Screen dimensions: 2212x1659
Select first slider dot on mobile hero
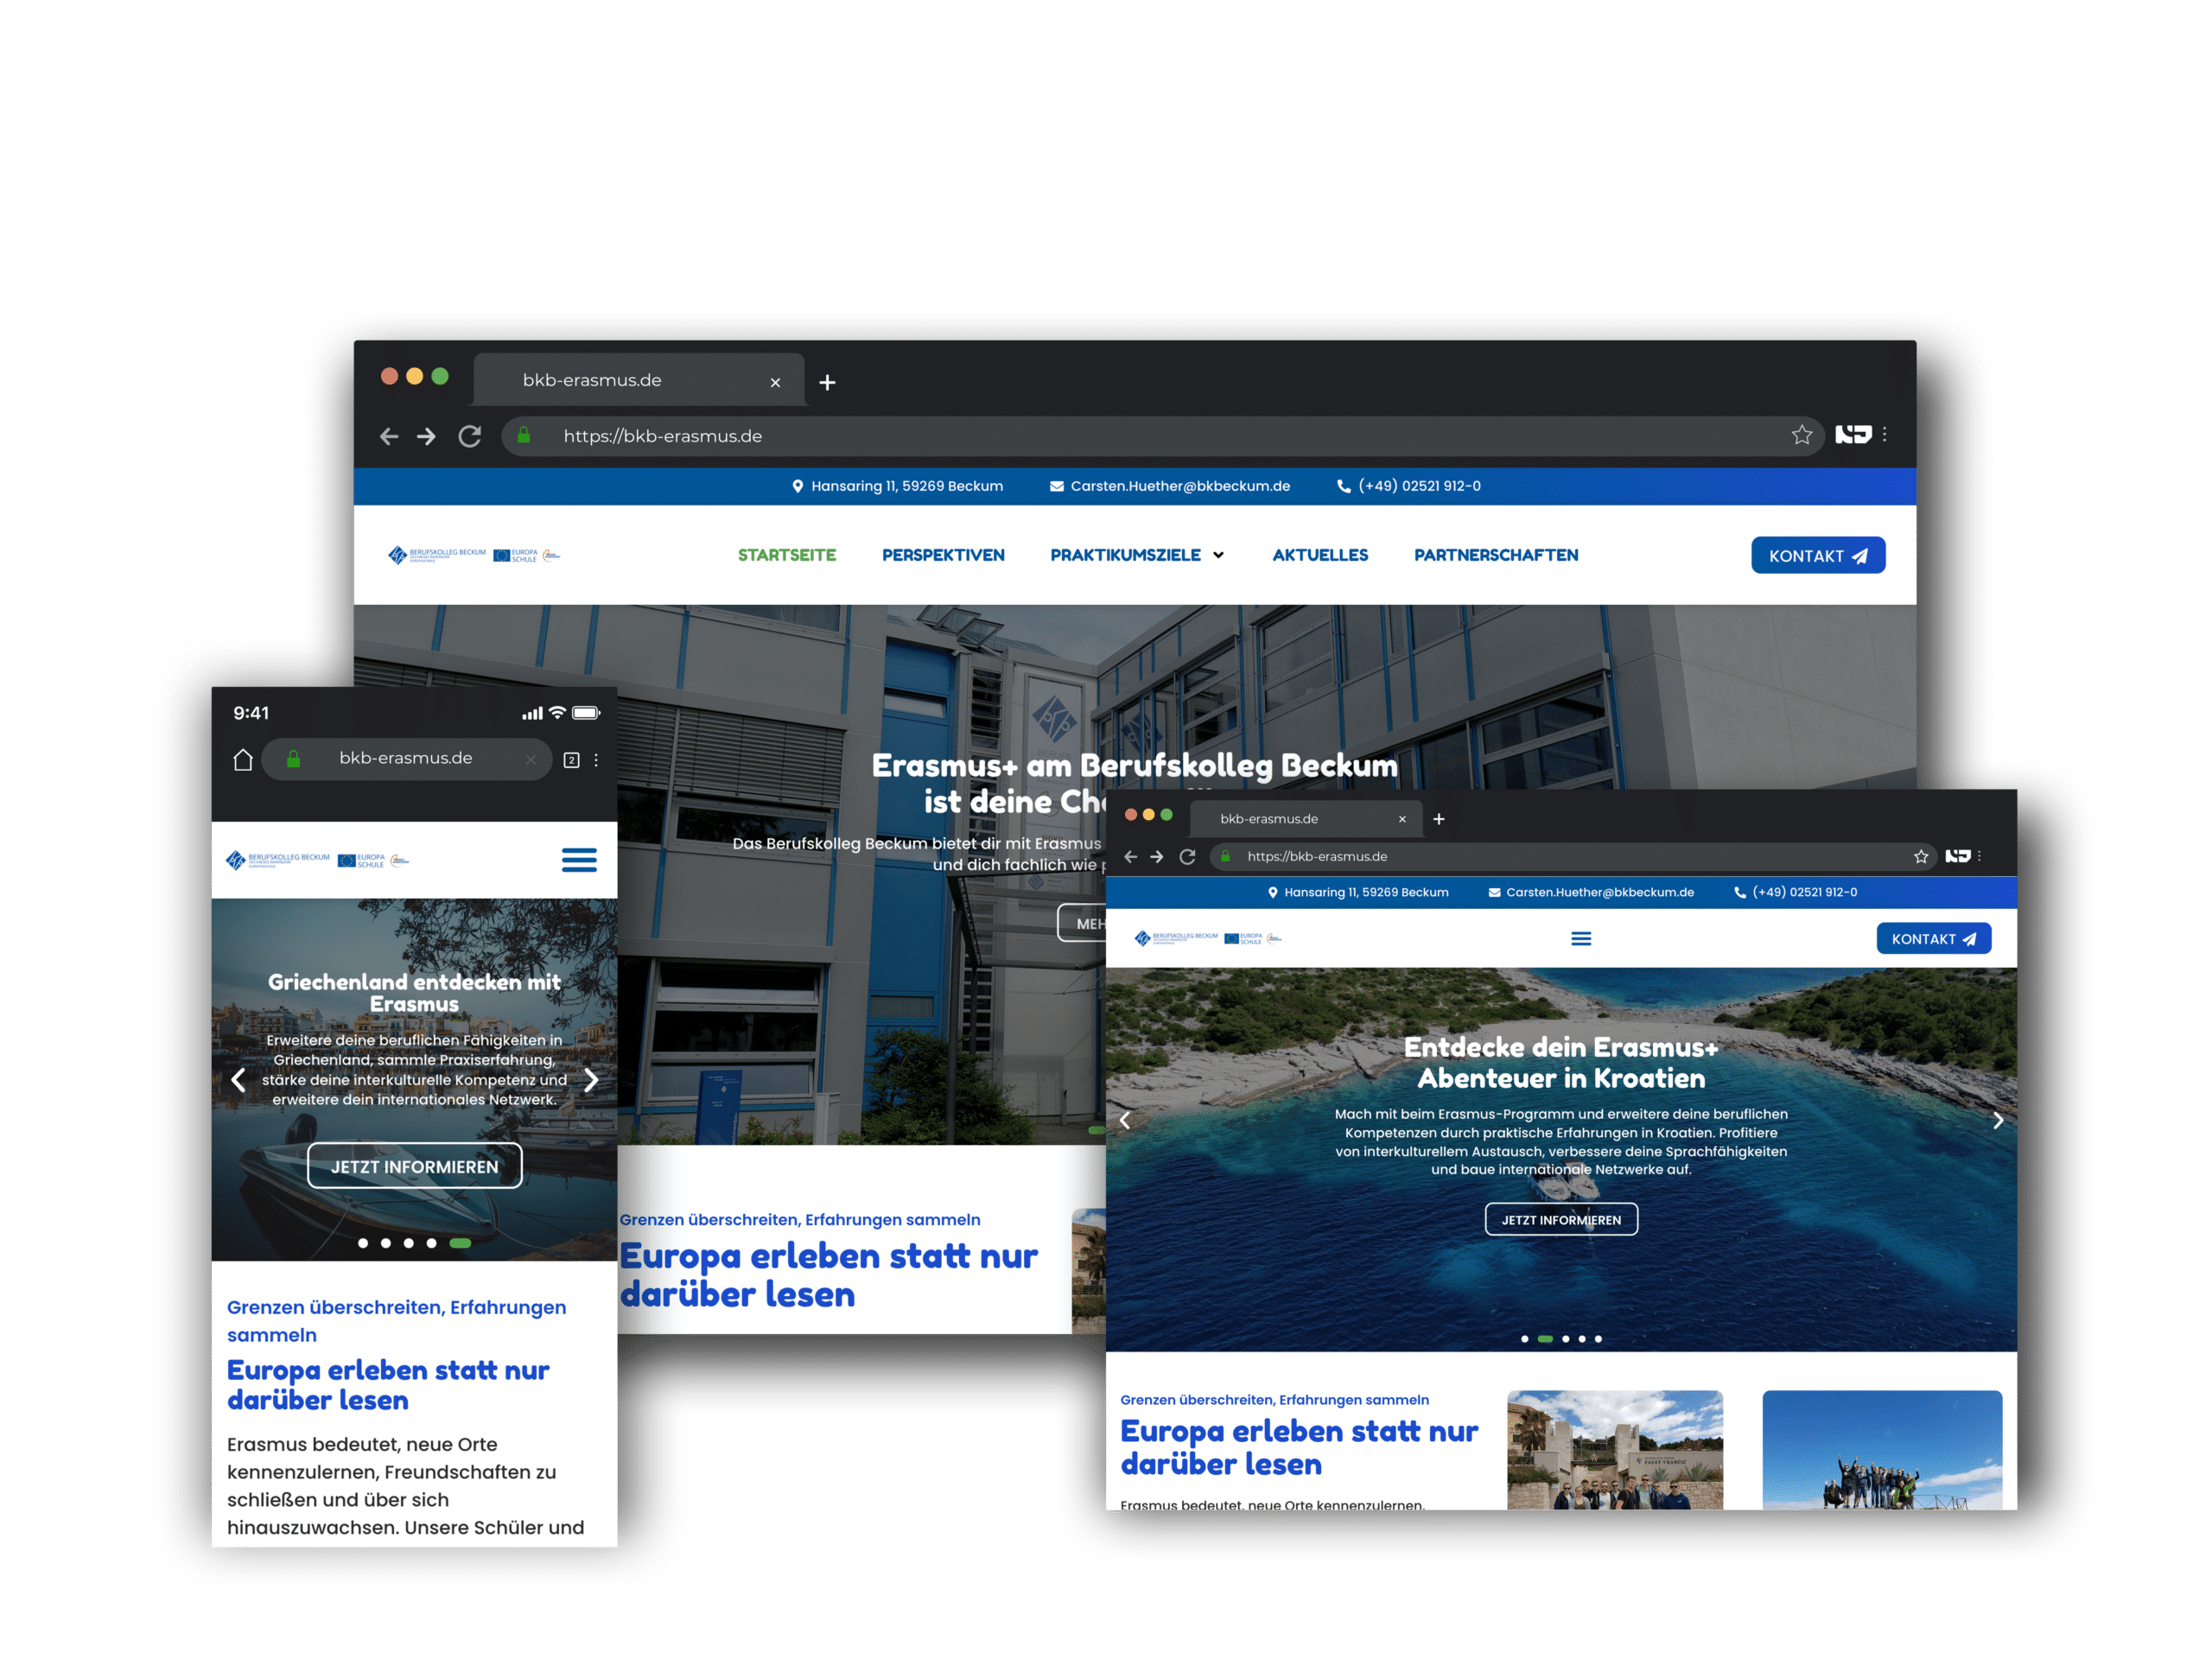tap(363, 1243)
